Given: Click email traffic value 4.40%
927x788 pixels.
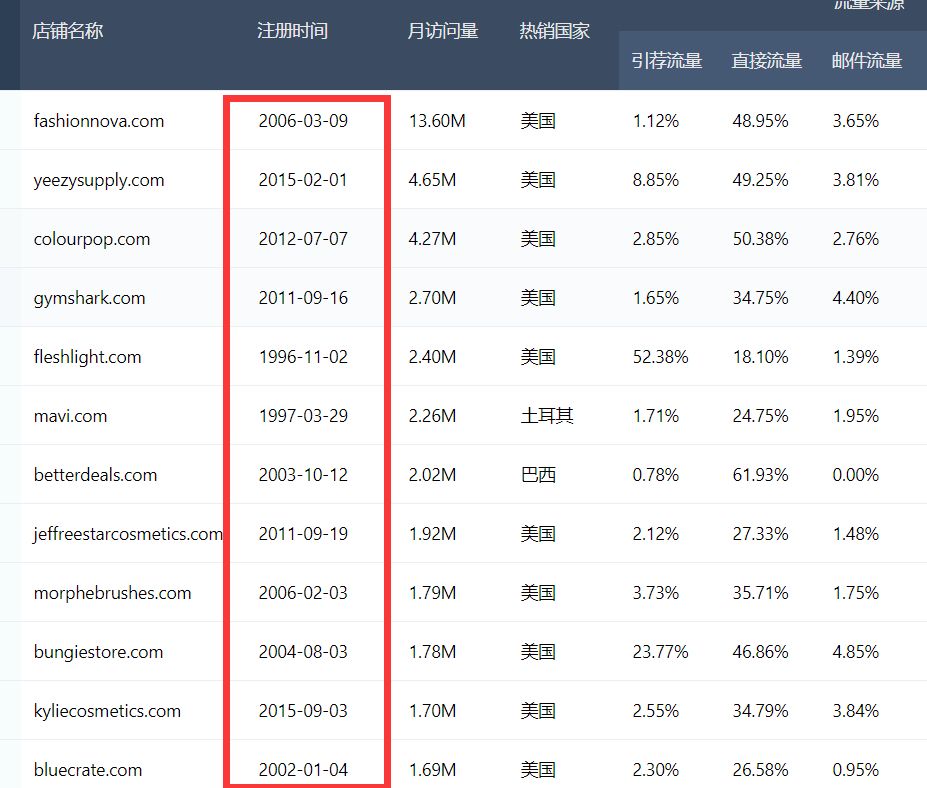Looking at the screenshot, I should click(855, 298).
